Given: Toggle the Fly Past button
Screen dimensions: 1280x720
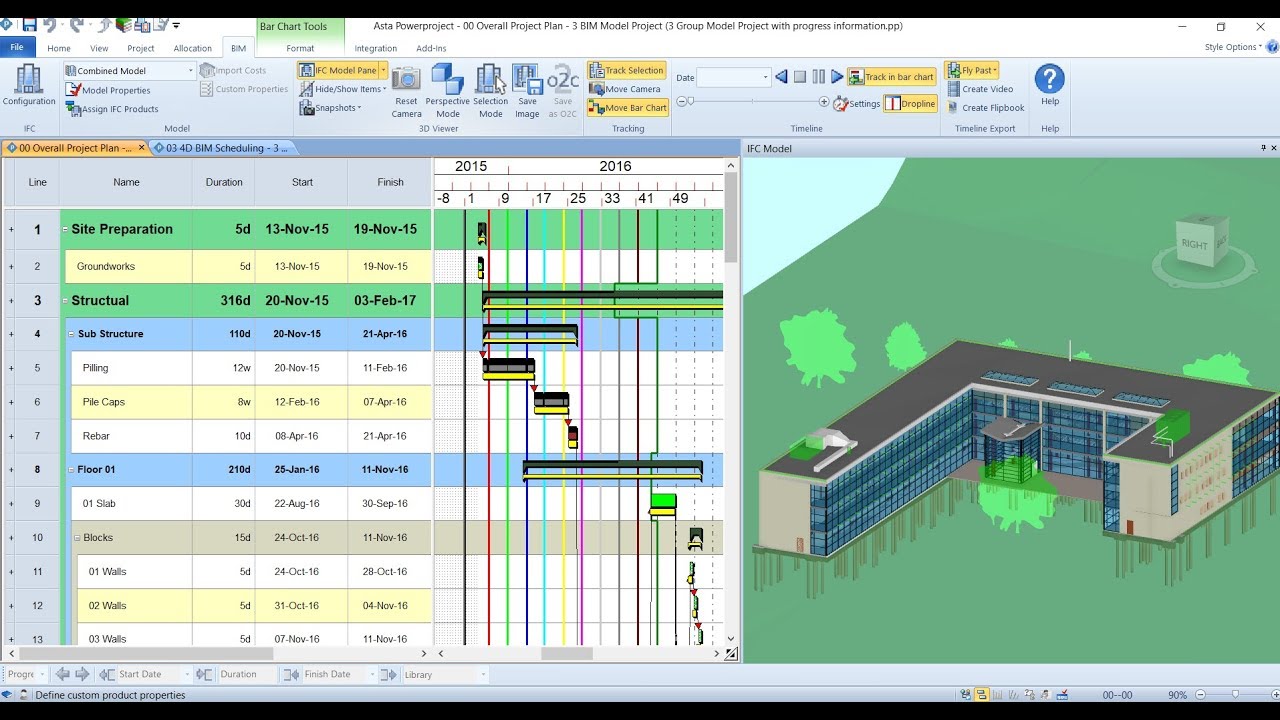Looking at the screenshot, I should (971, 70).
